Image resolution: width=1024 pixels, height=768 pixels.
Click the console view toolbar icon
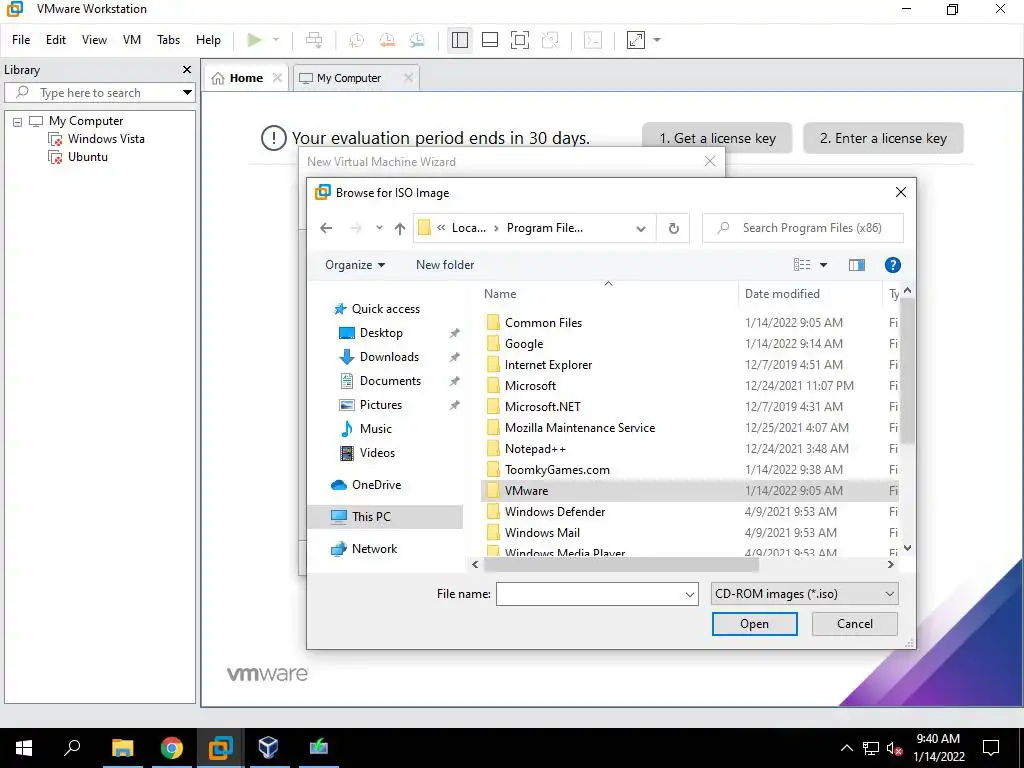(592, 40)
